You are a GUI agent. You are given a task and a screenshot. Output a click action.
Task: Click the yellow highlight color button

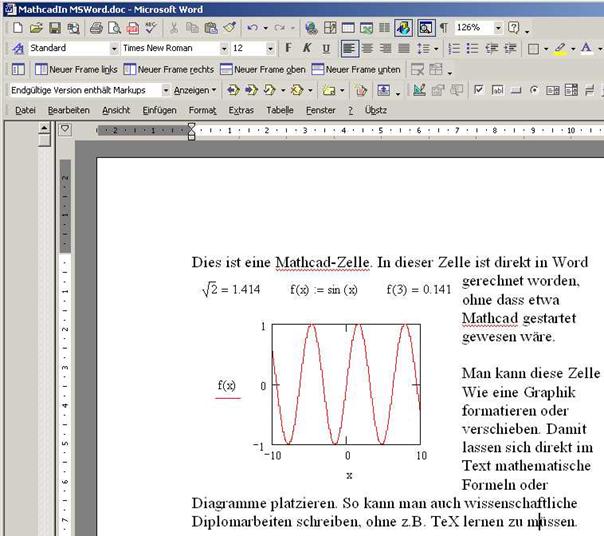click(x=559, y=48)
